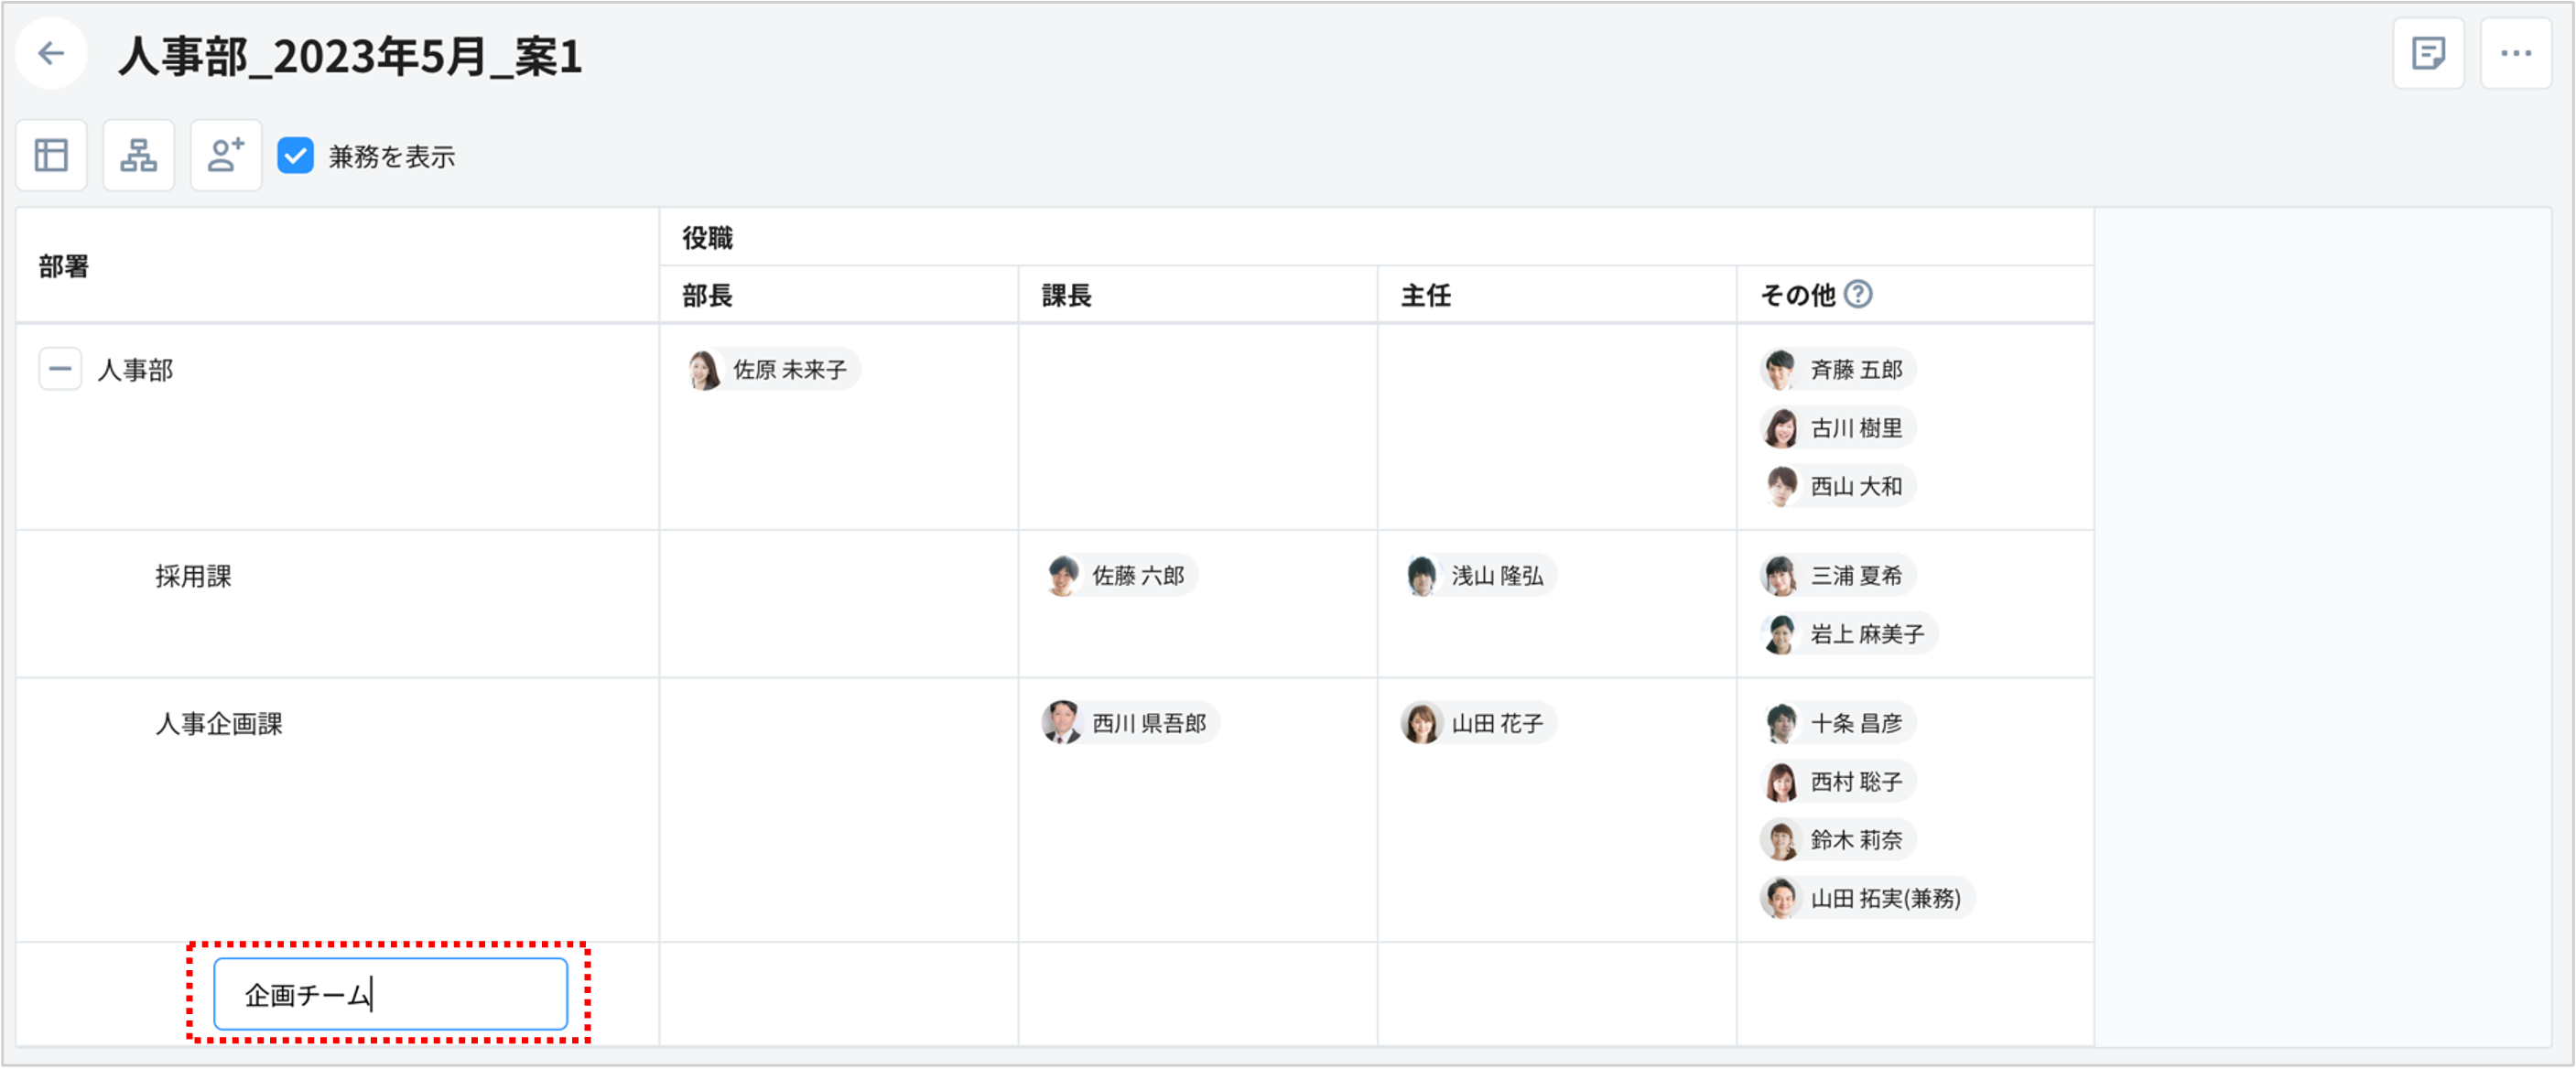Click the 課長 column header
Viewport: 2576px width, 1069px height.
[1066, 295]
